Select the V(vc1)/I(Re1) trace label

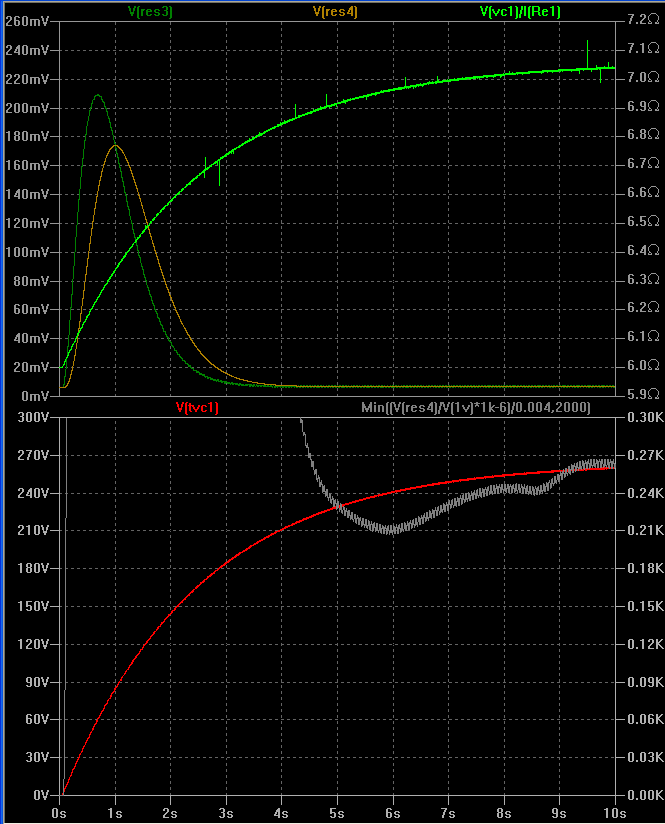tap(520, 12)
